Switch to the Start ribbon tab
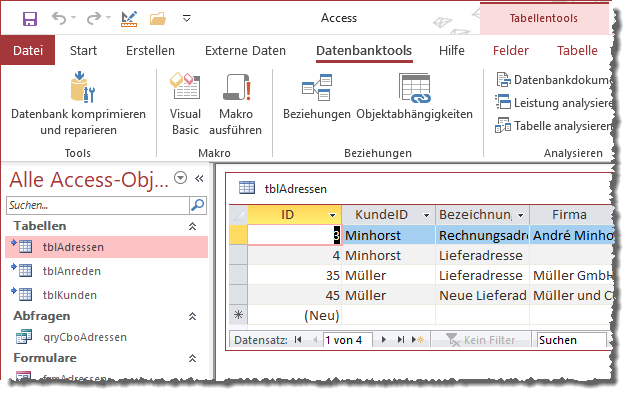Viewport: 631px width, 399px height. point(83,50)
